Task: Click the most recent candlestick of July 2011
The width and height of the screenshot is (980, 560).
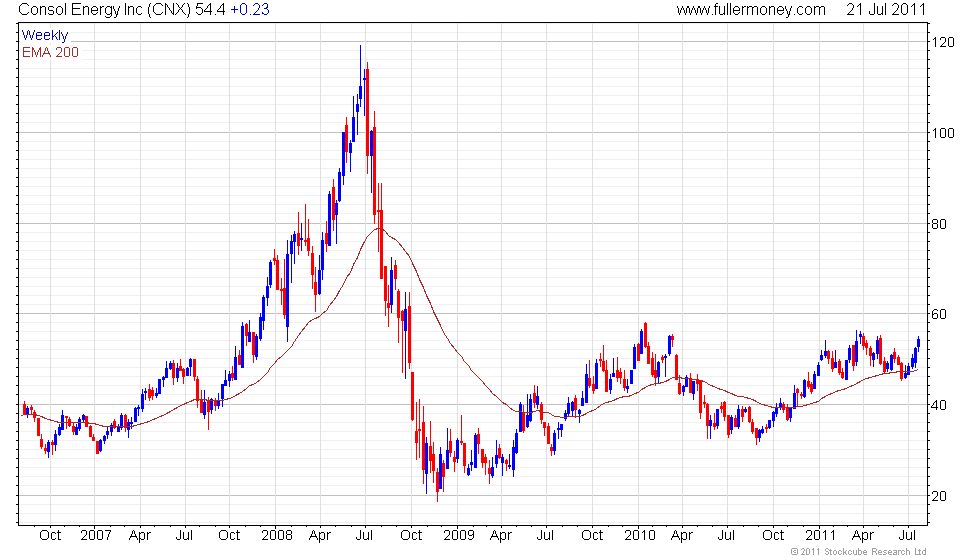Action: click(918, 342)
